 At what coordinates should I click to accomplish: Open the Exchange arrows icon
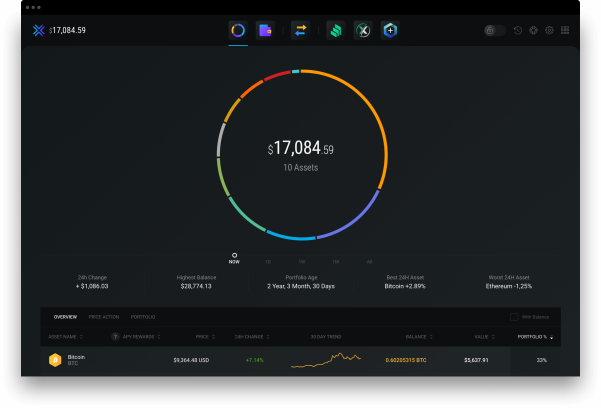pyautogui.click(x=300, y=30)
